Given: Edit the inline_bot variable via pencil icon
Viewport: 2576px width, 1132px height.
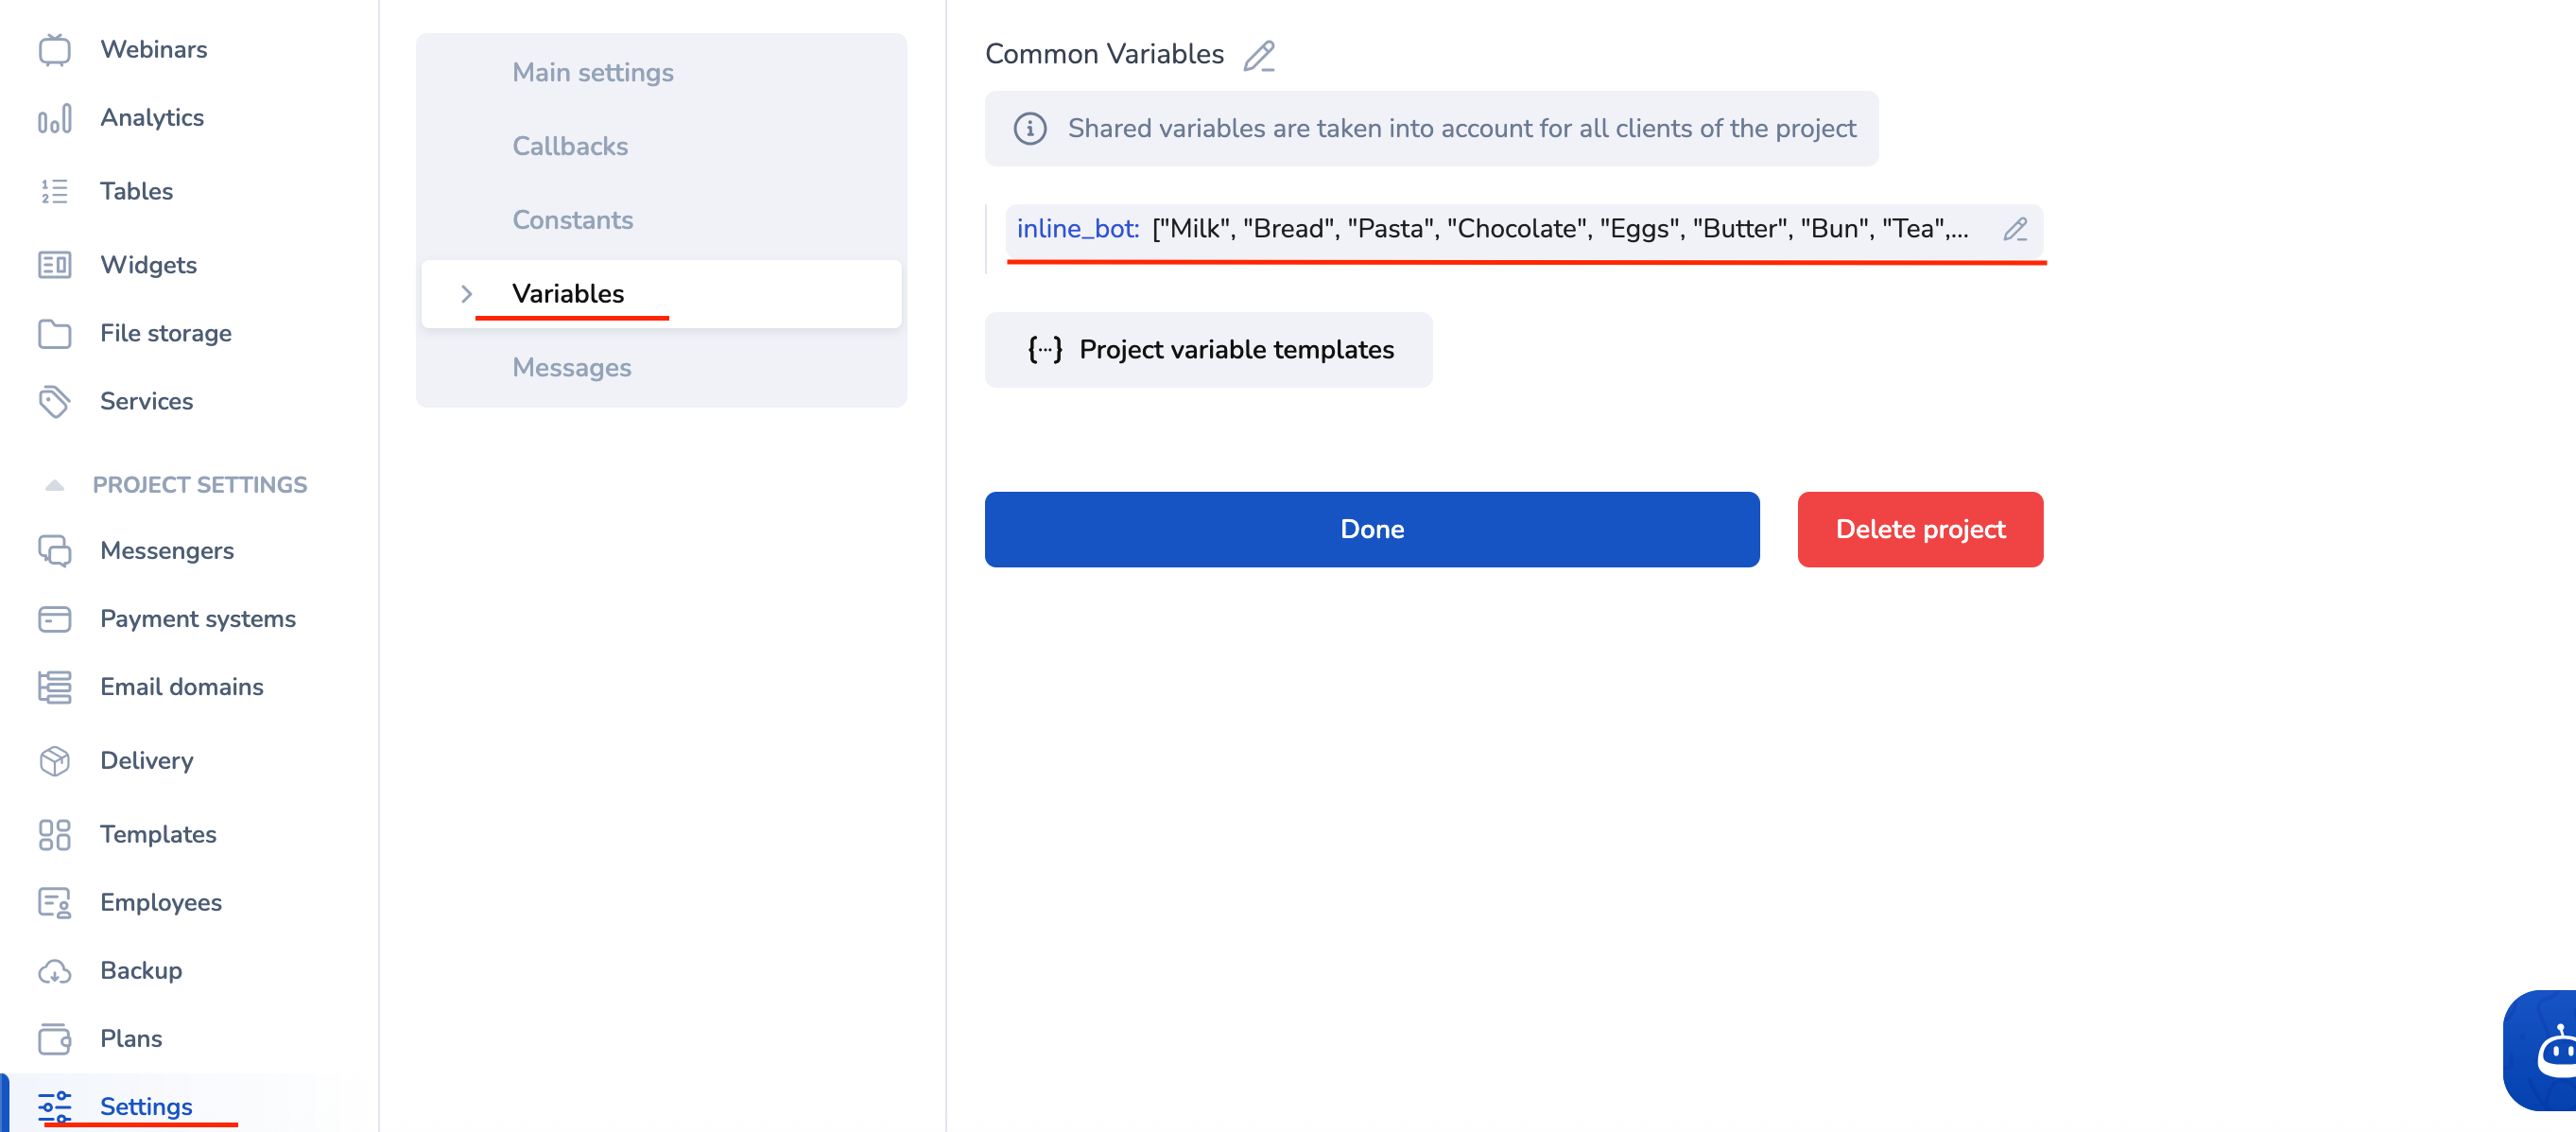Looking at the screenshot, I should click(x=2014, y=229).
